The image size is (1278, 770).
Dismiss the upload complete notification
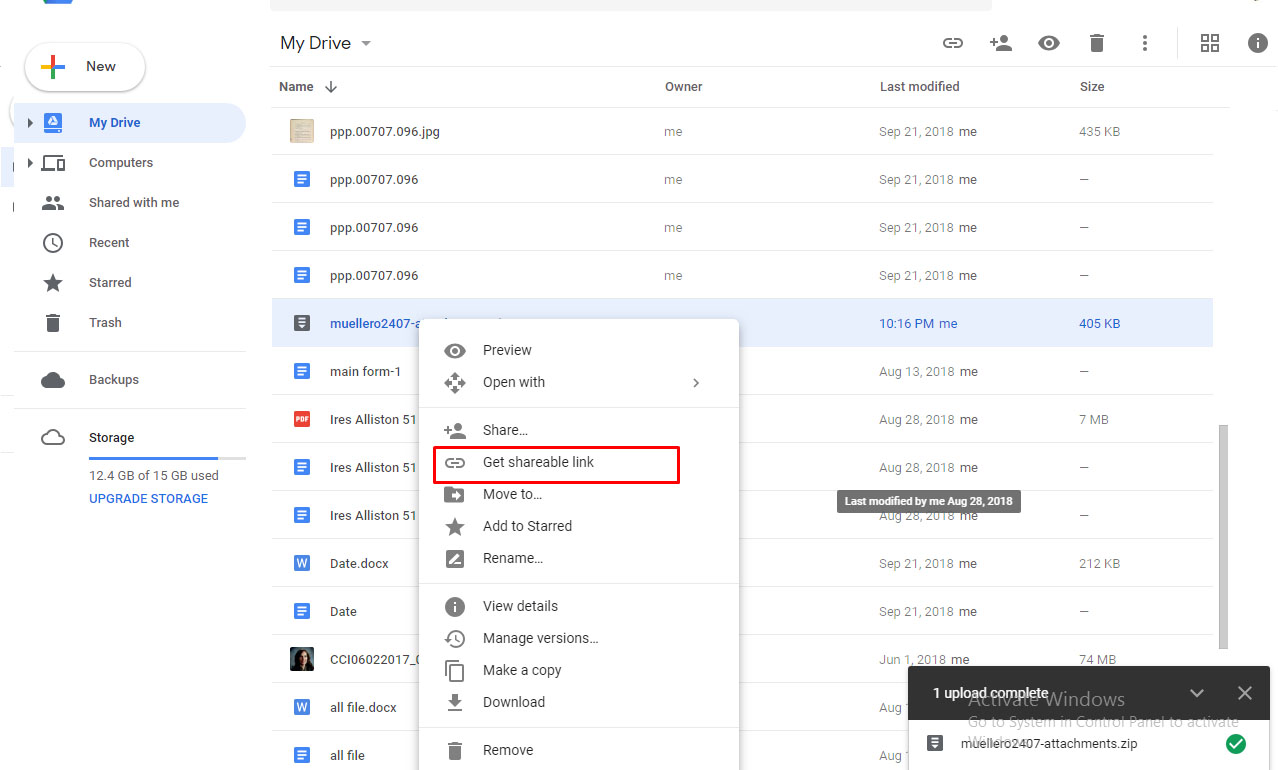coord(1244,692)
